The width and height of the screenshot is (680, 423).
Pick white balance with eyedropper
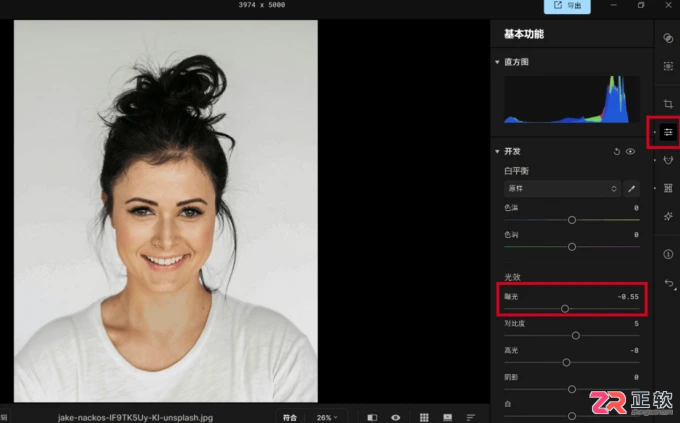coord(631,189)
